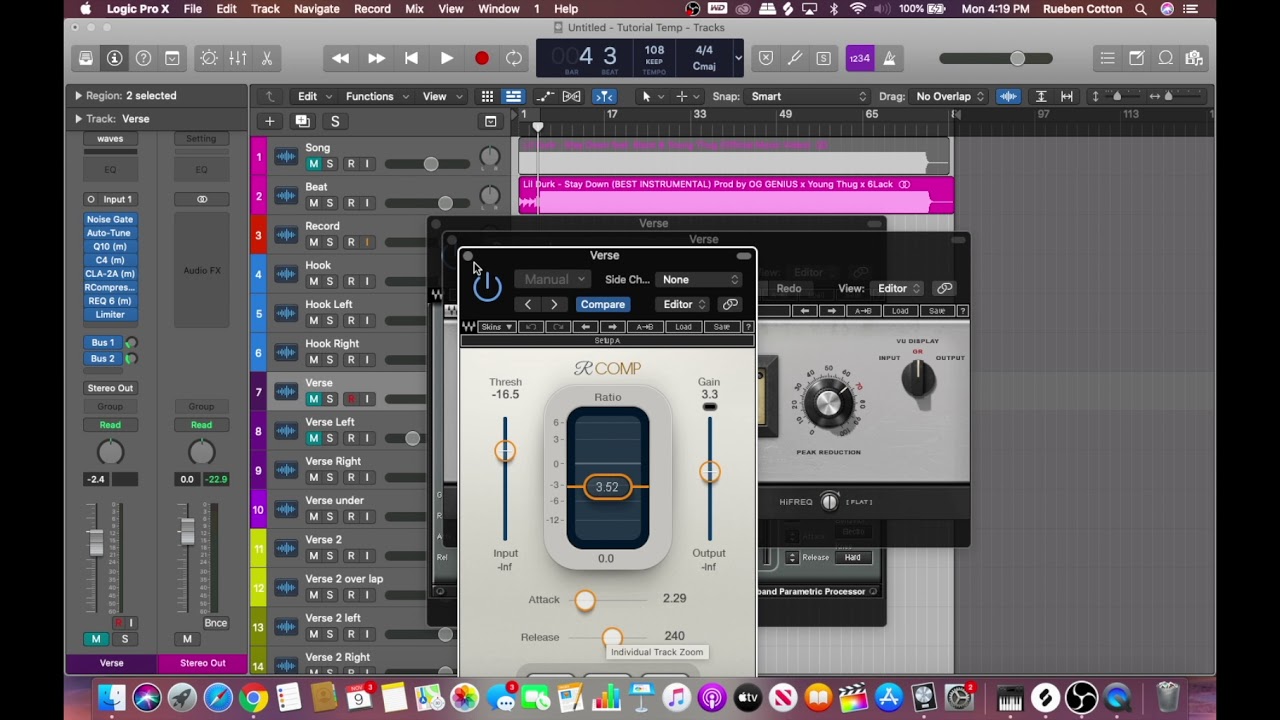
Task: Solo the Beat track
Action: coord(330,203)
